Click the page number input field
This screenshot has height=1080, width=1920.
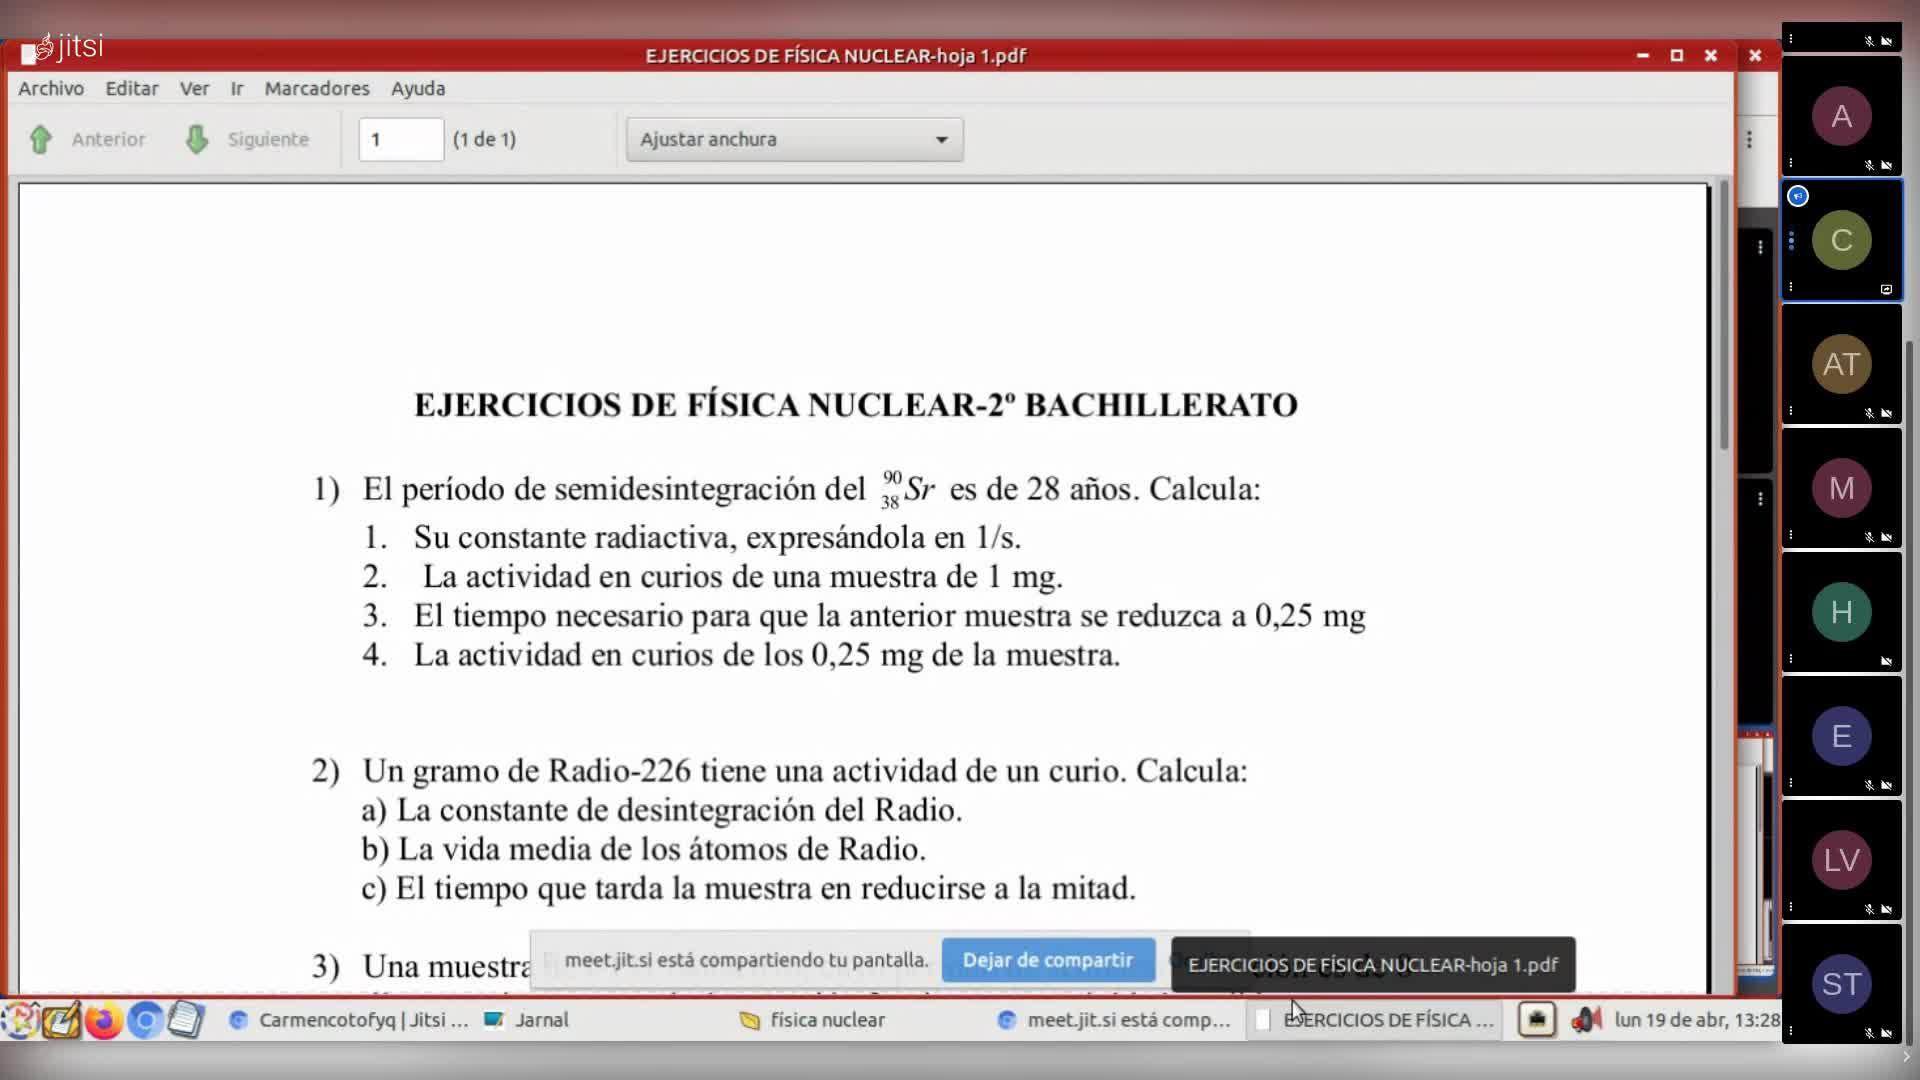point(401,140)
